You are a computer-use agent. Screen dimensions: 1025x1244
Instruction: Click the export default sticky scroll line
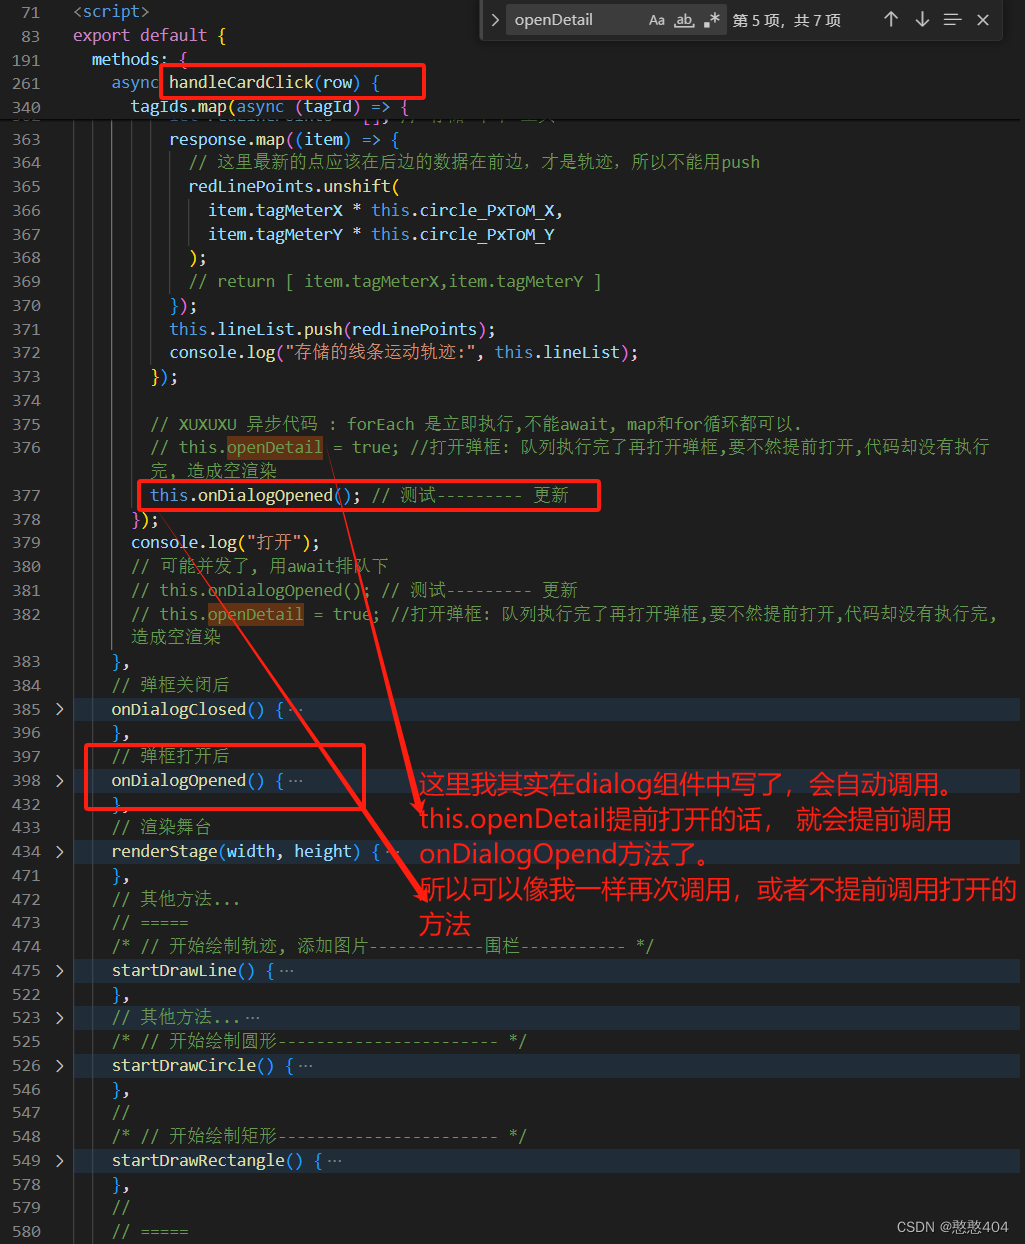point(150,35)
